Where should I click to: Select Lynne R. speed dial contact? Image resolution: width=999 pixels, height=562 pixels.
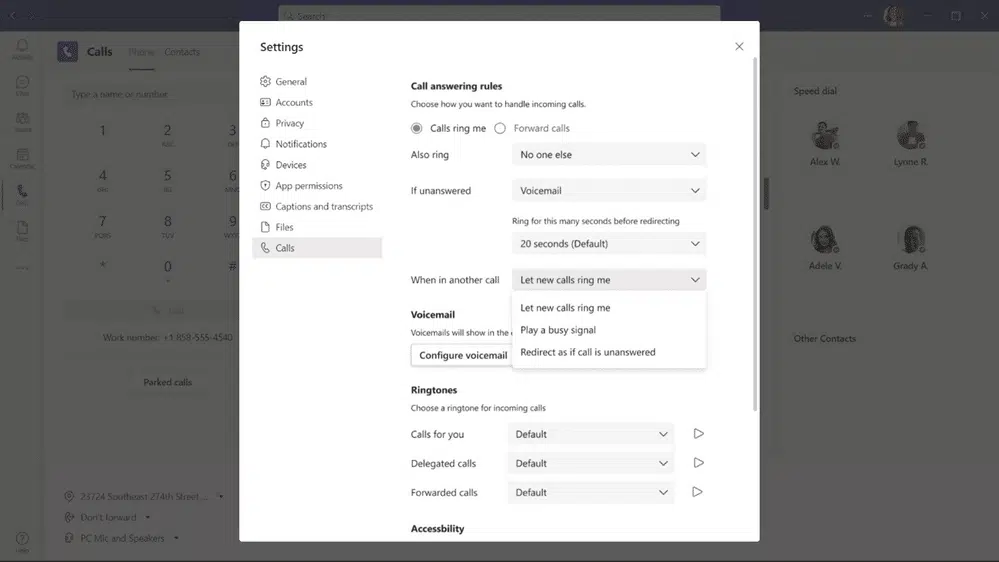click(910, 144)
